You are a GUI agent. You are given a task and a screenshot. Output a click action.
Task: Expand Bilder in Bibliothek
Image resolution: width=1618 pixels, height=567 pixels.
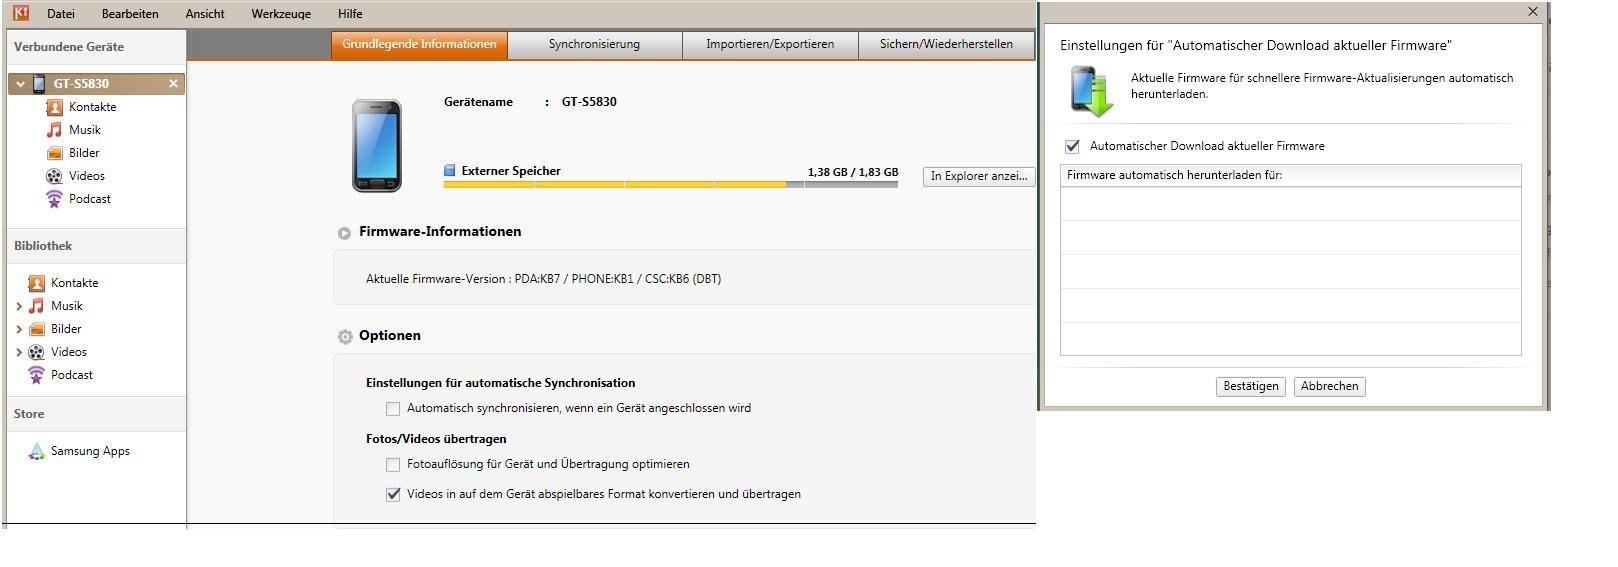[x=19, y=329]
